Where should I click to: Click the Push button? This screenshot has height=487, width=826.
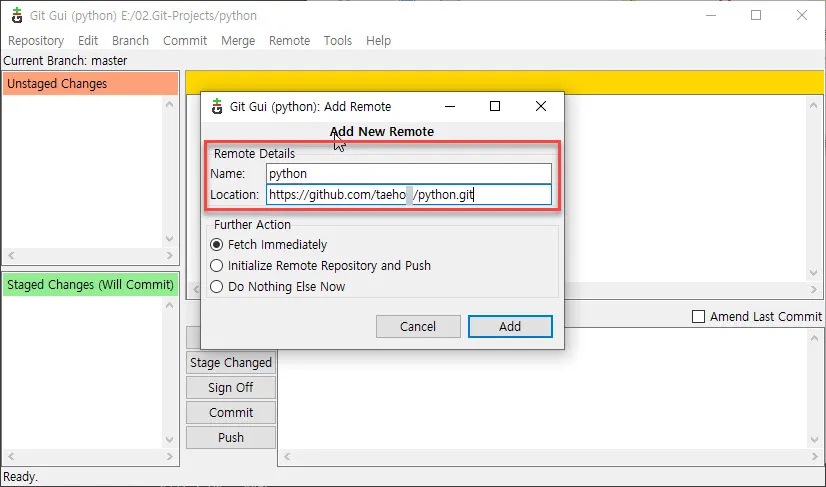coord(231,438)
